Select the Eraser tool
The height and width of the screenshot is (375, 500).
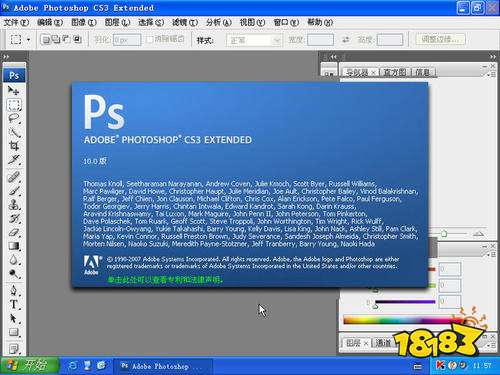coord(14,232)
